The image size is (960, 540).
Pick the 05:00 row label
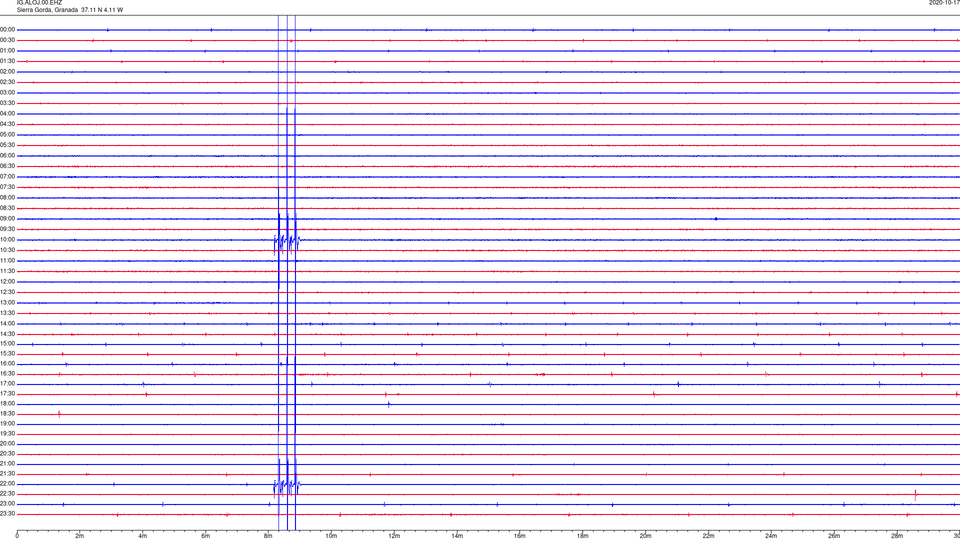tap(7, 134)
